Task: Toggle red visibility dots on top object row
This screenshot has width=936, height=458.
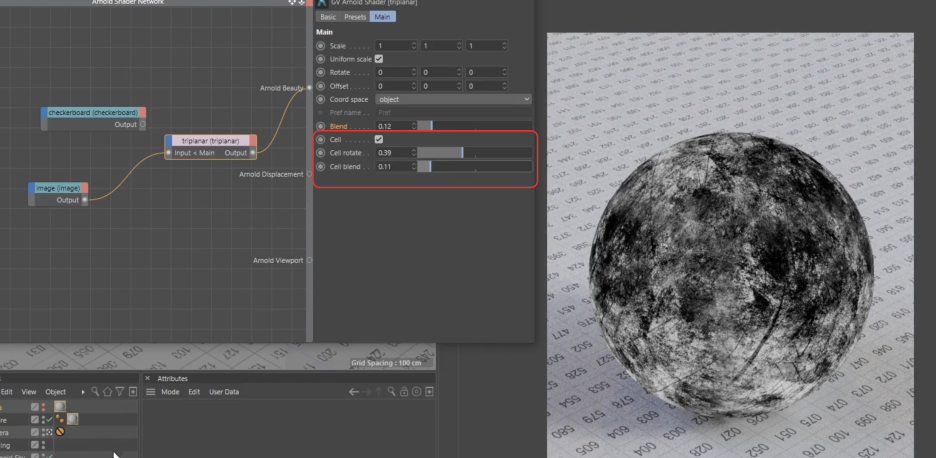Action: [43, 407]
